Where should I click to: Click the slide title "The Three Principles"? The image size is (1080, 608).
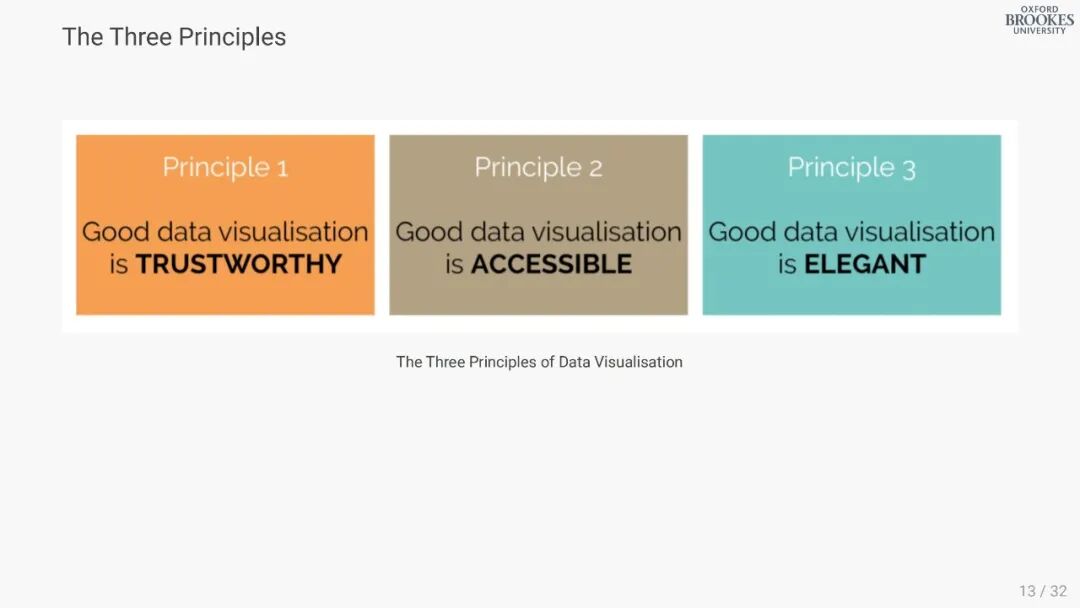(174, 37)
